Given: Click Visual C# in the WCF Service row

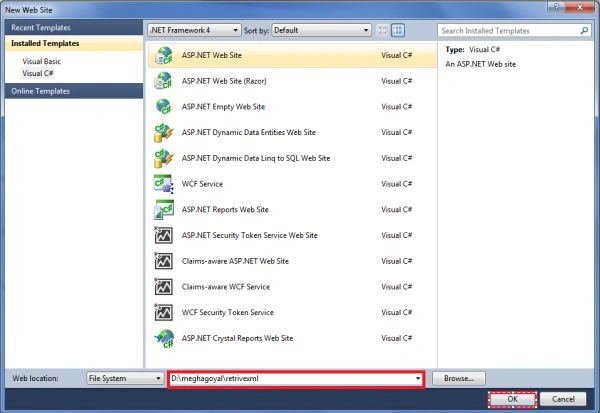Looking at the screenshot, I should point(396,184).
